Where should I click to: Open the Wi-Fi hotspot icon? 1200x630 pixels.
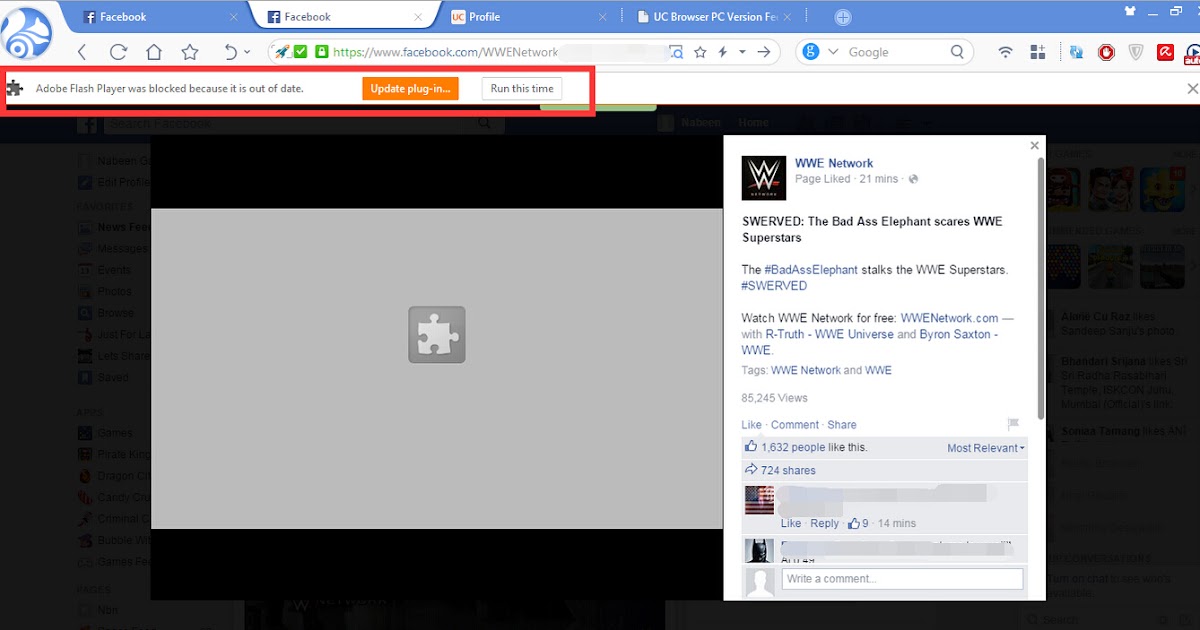tap(1005, 52)
